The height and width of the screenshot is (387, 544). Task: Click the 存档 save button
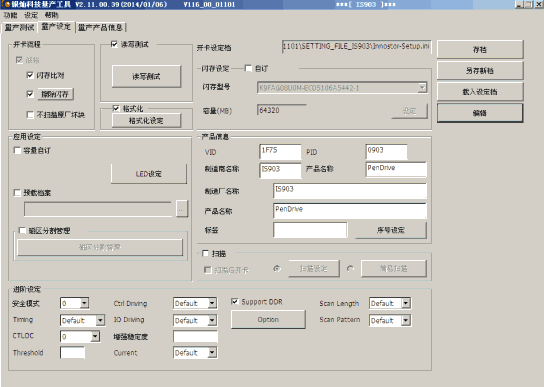[x=480, y=50]
